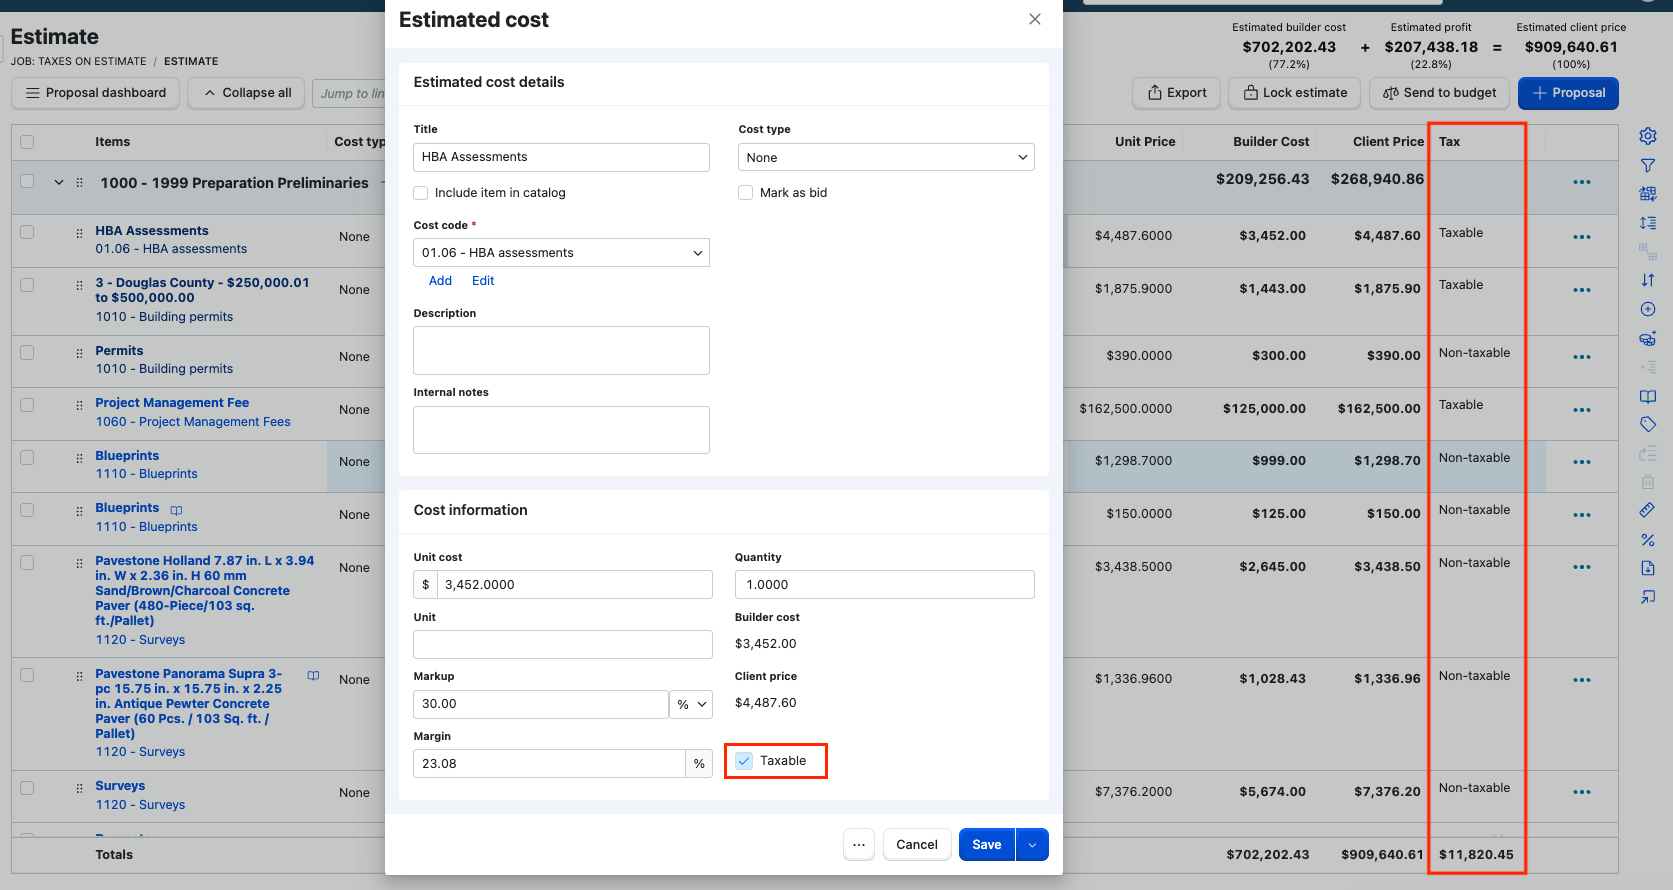Click the document download icon
The height and width of the screenshot is (890, 1673).
1648,568
